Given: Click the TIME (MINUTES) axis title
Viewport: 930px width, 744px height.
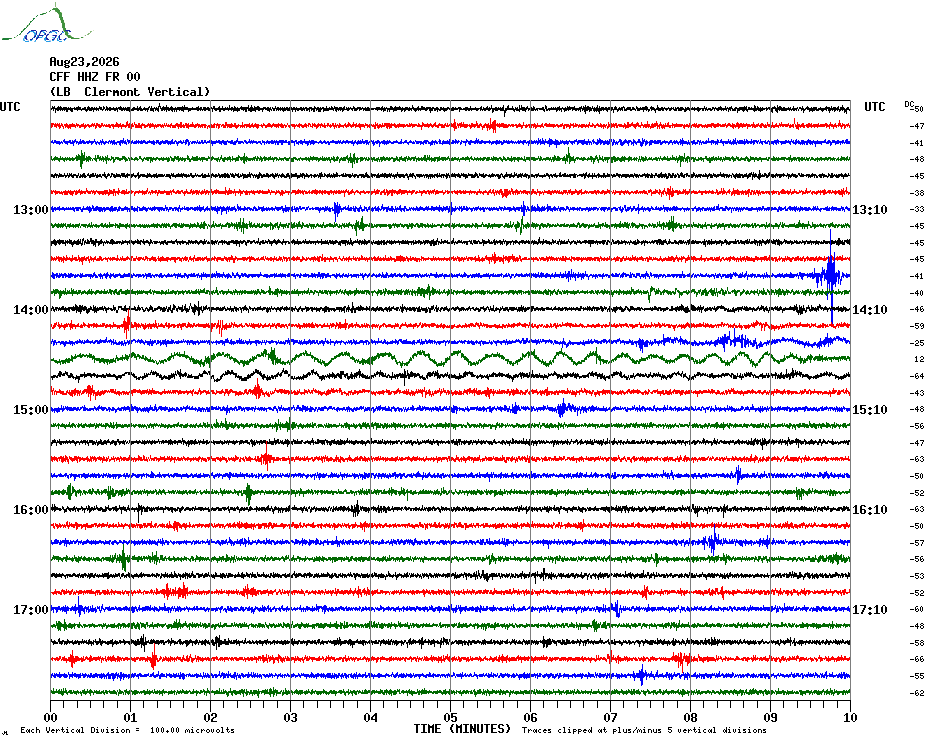Looking at the screenshot, I should [462, 729].
